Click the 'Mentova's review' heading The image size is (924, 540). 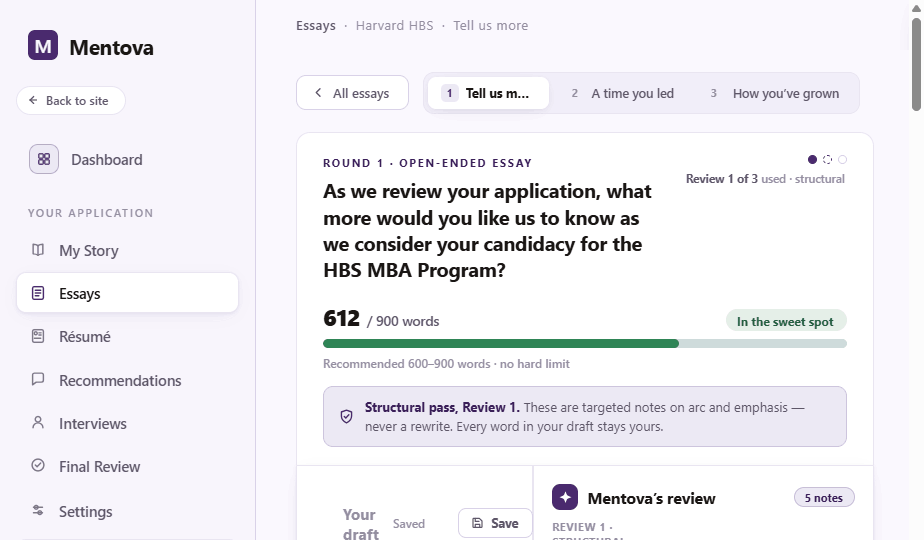[x=651, y=498]
